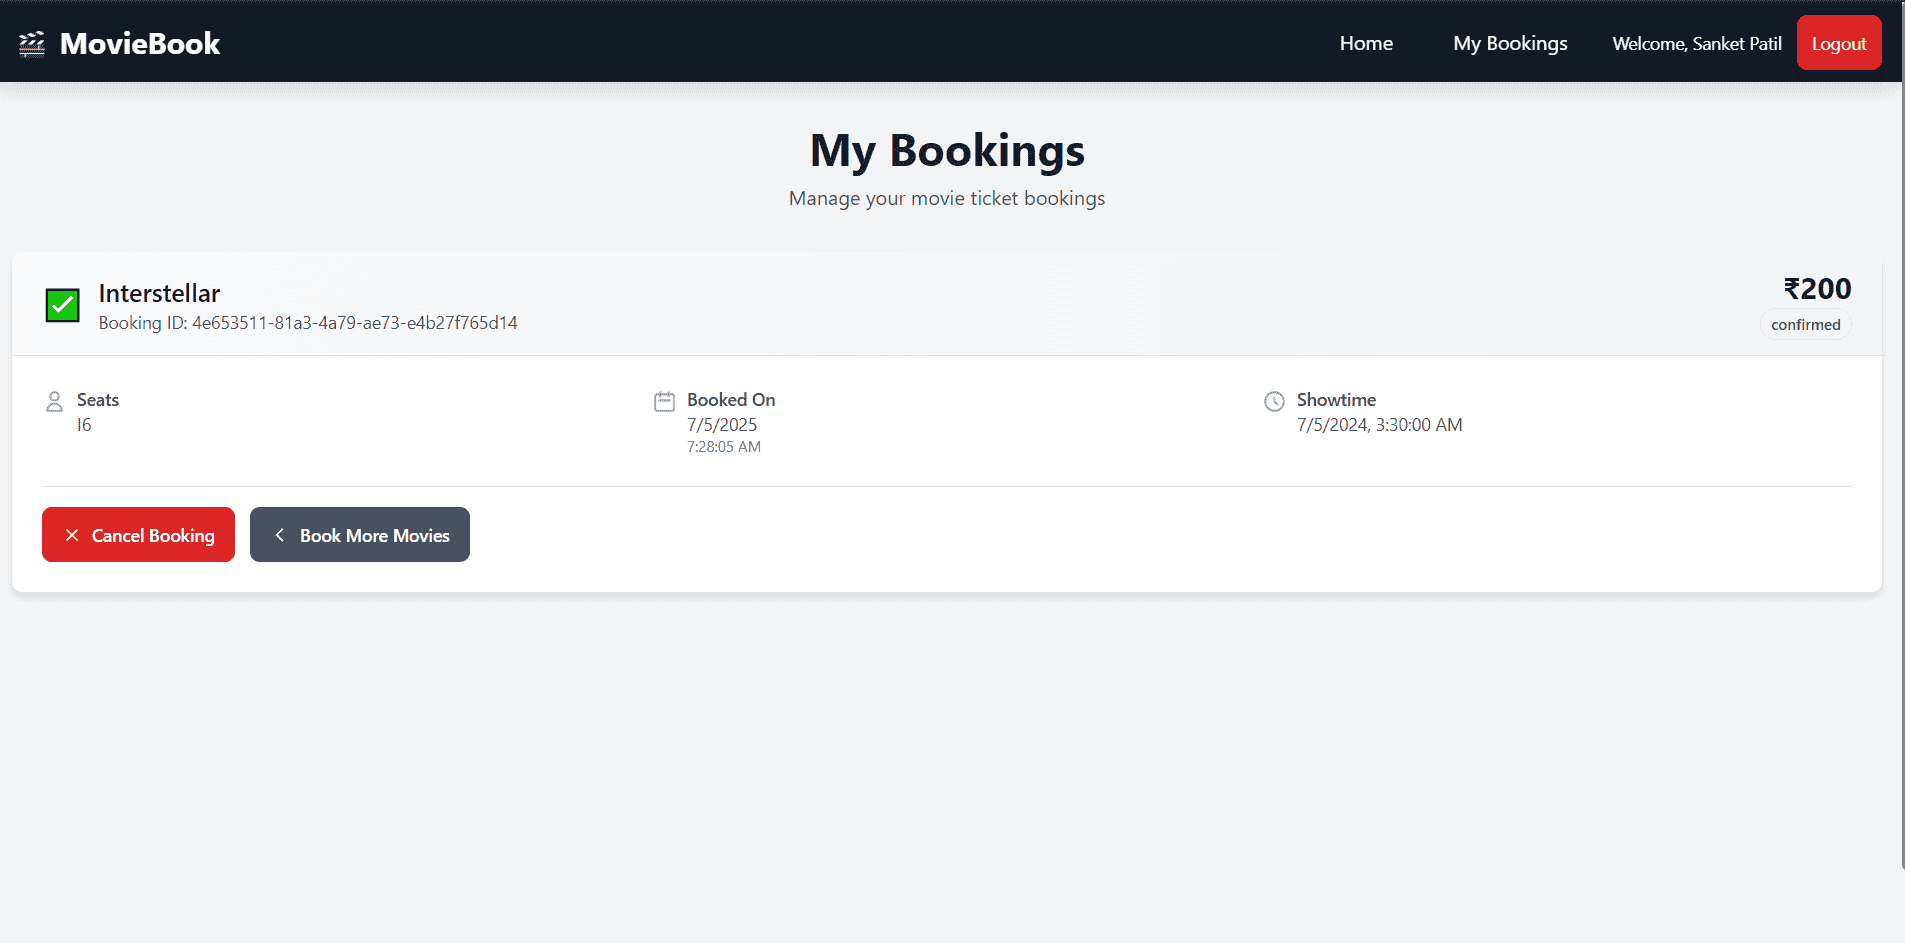The width and height of the screenshot is (1905, 943).
Task: Click the MovieBook brand name
Action: [140, 44]
